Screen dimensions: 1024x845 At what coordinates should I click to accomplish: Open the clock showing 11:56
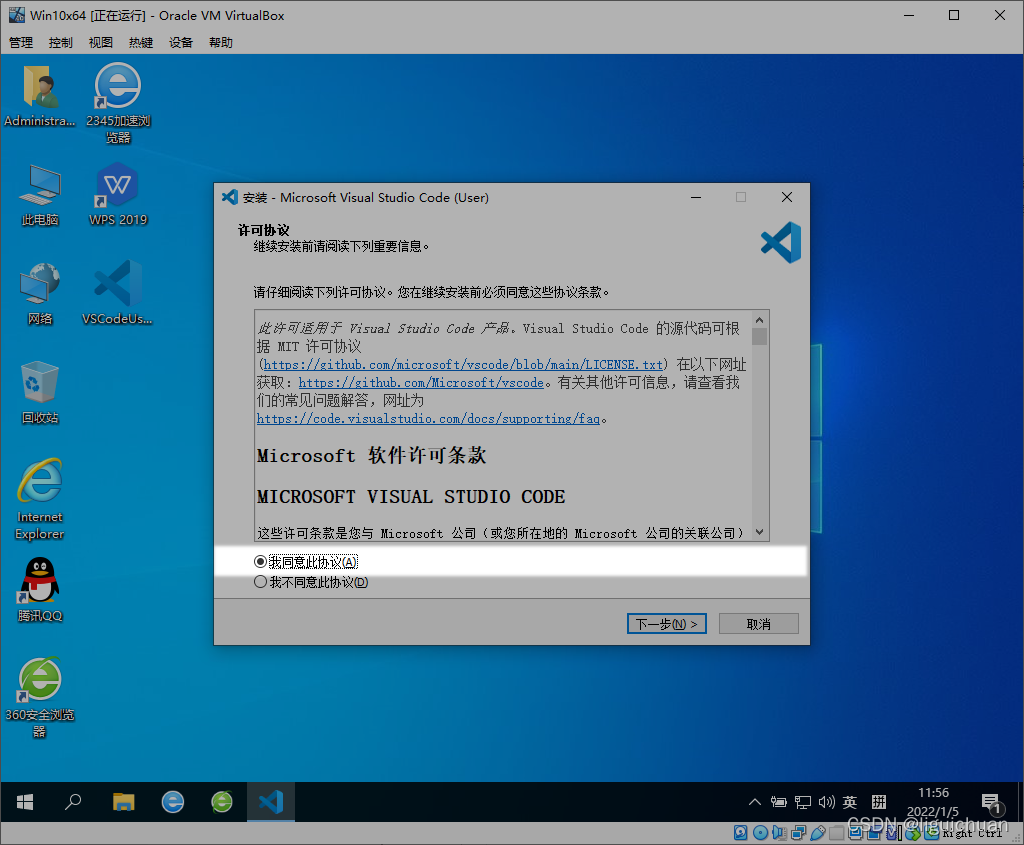[x=933, y=802]
